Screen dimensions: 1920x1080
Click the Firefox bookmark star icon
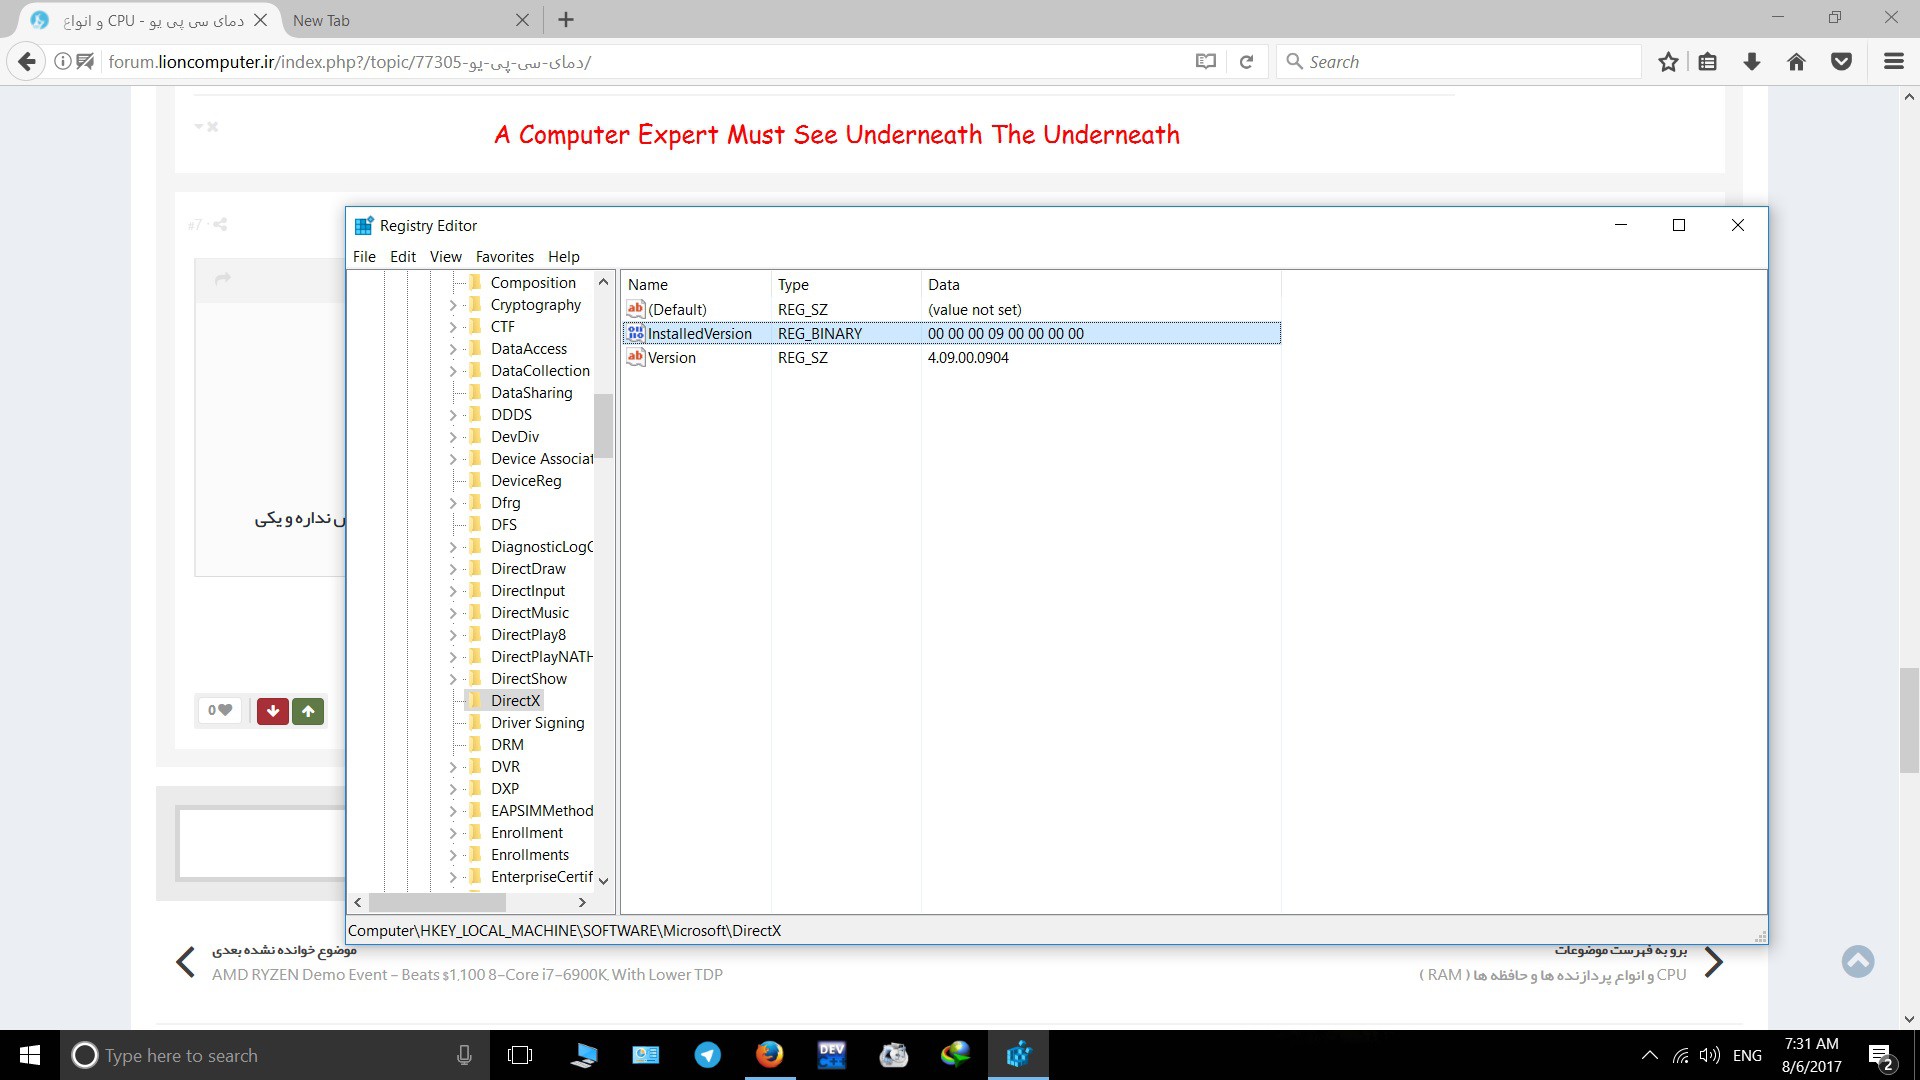pyautogui.click(x=1668, y=62)
